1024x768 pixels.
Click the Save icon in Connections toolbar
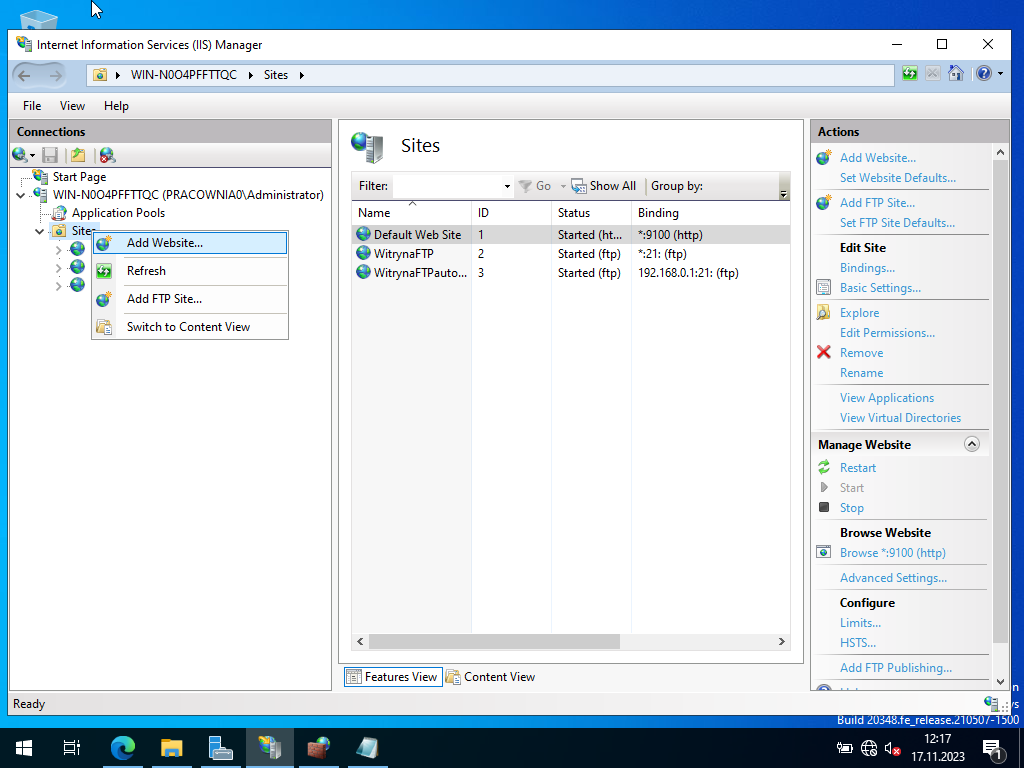[50, 155]
